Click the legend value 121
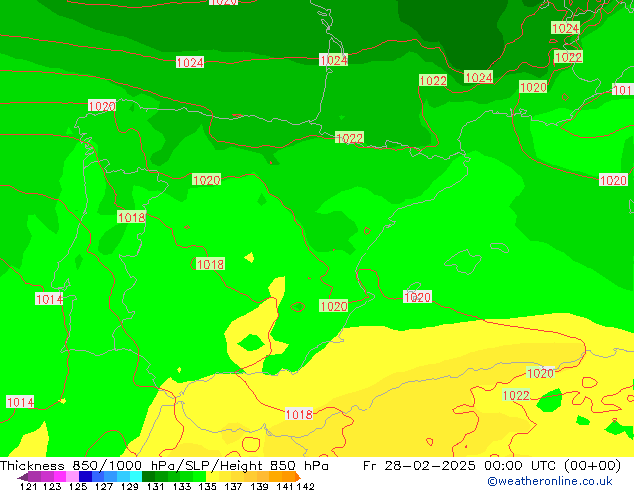The height and width of the screenshot is (490, 634). [27, 486]
